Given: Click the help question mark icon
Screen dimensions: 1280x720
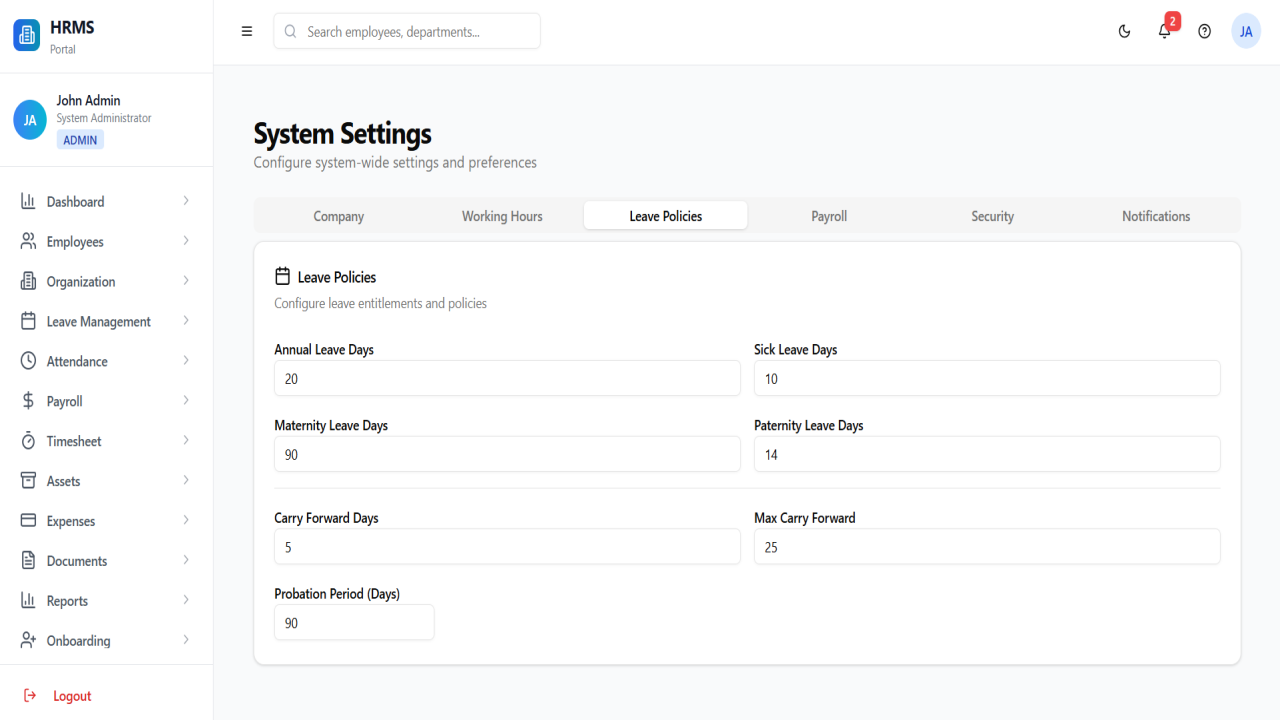Looking at the screenshot, I should [1205, 32].
